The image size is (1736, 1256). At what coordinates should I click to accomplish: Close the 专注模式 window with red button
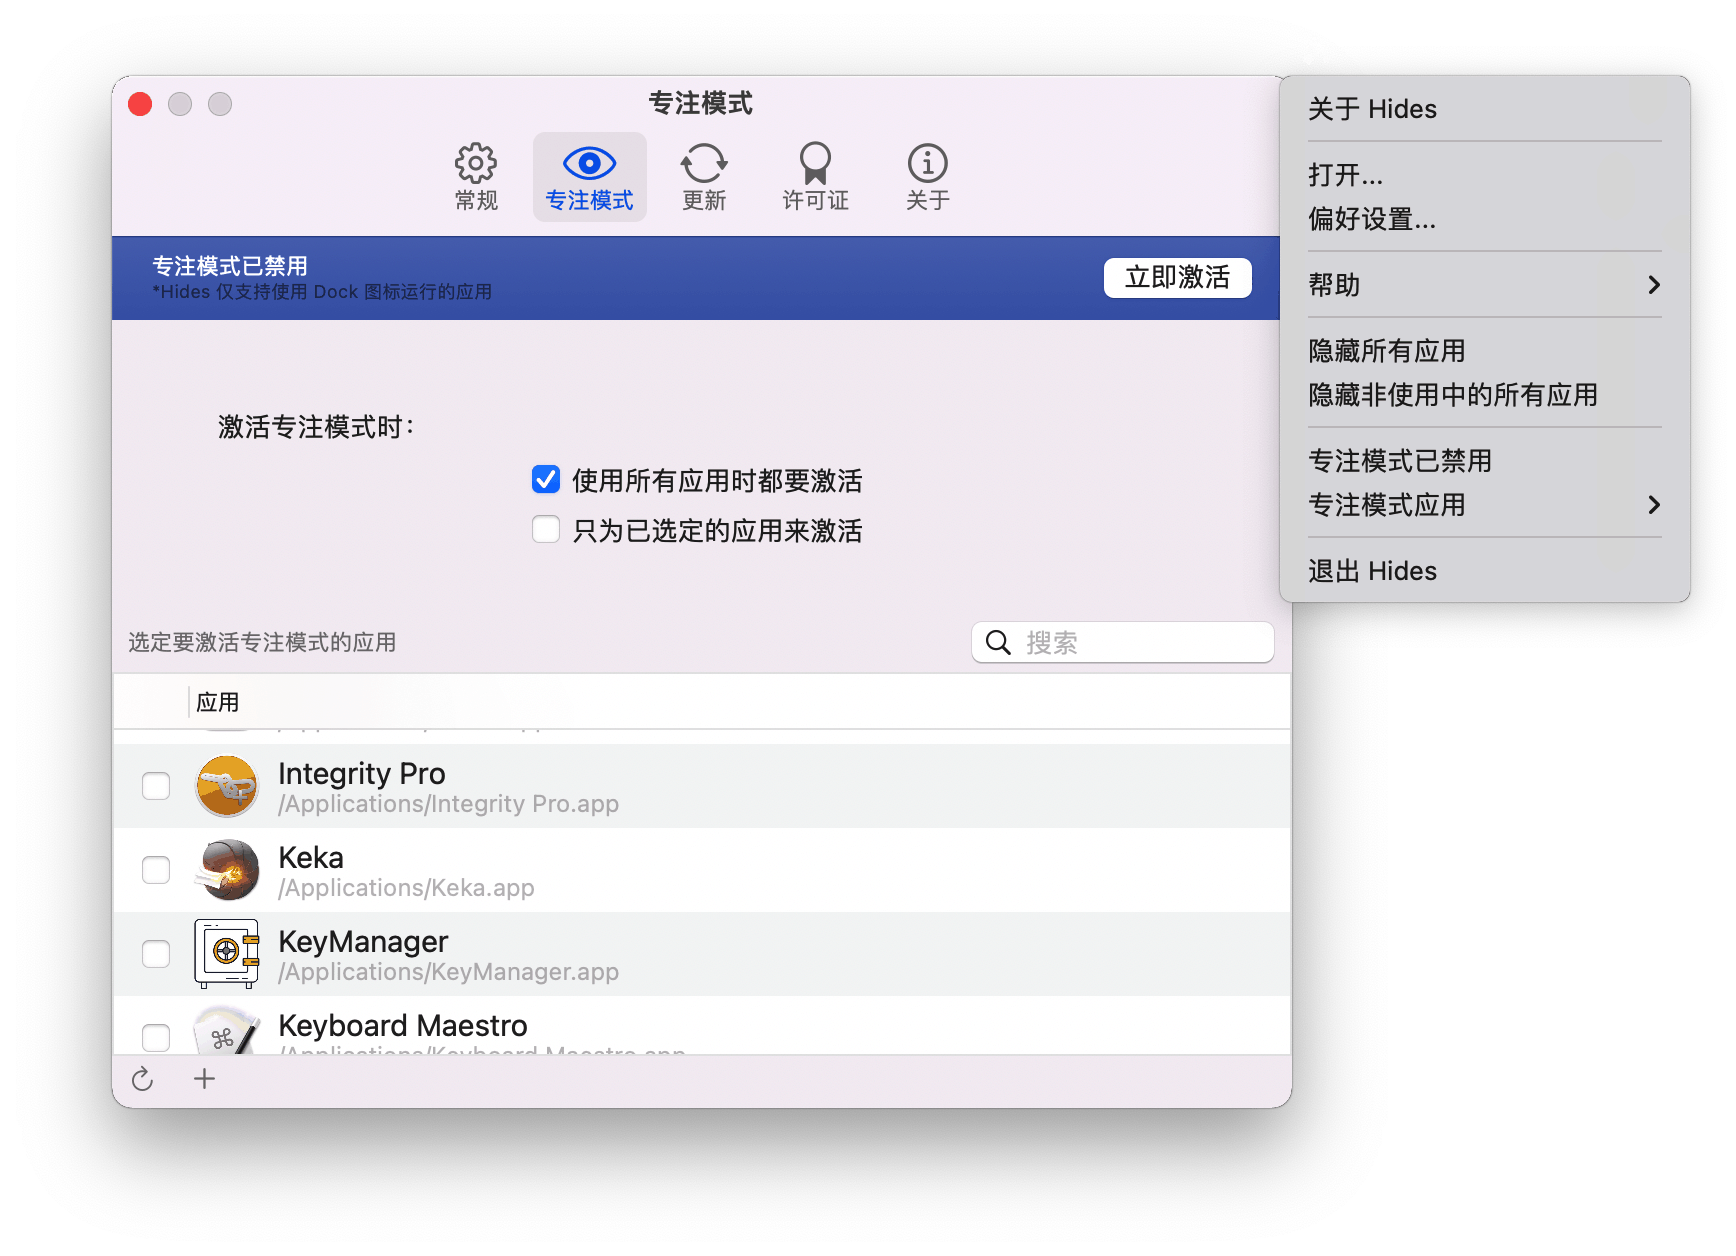coord(140,104)
